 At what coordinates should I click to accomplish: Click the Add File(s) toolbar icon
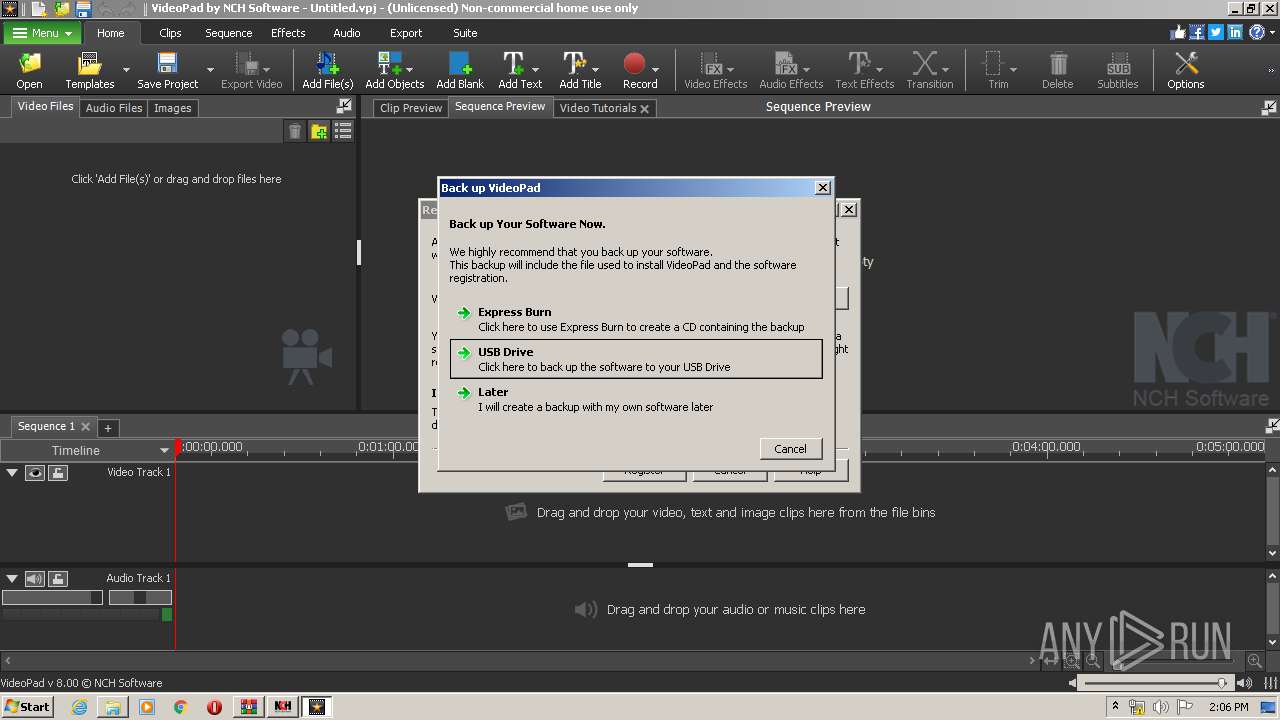[327, 65]
